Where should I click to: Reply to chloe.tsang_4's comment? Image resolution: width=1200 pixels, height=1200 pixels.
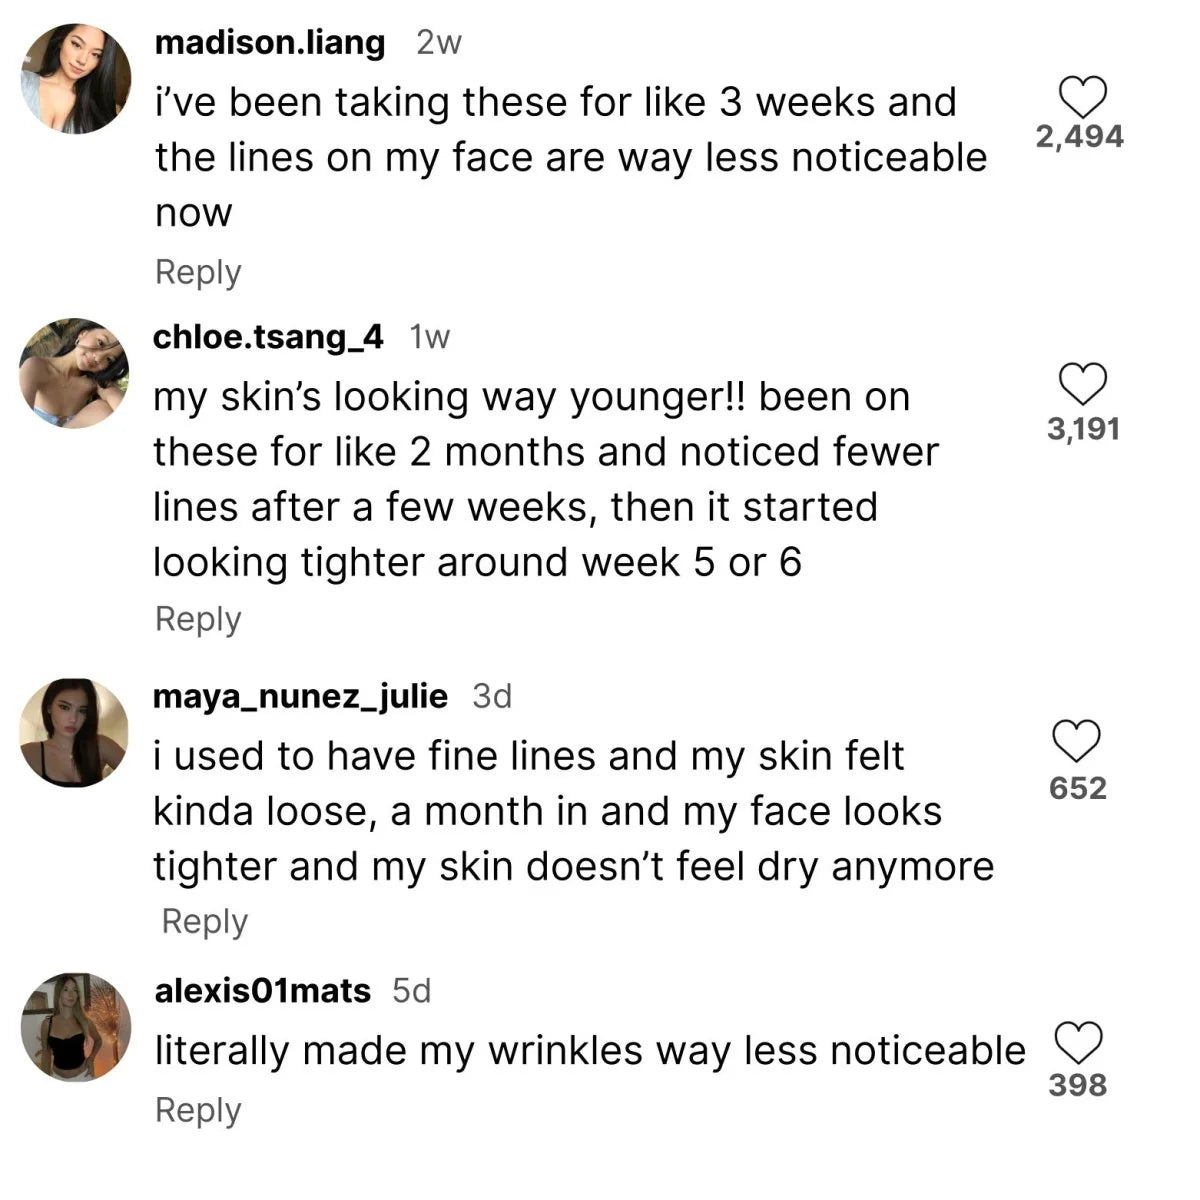(x=198, y=619)
